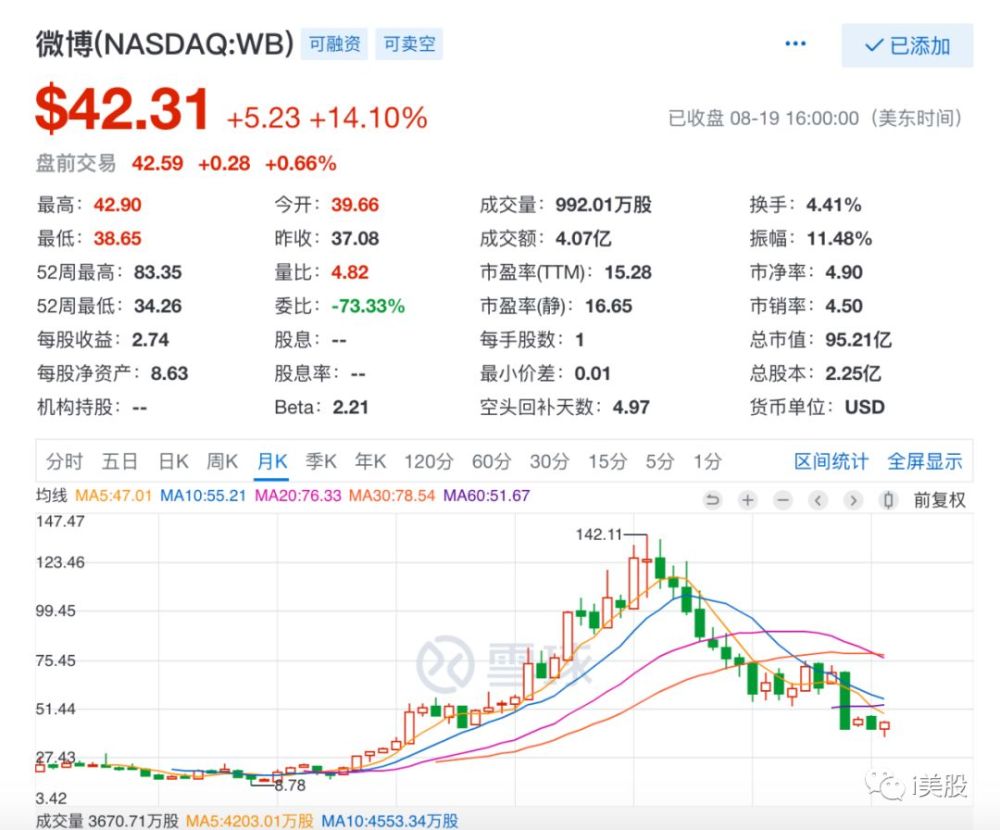Click the 8.78 low price marker
1000x830 pixels.
290,785
